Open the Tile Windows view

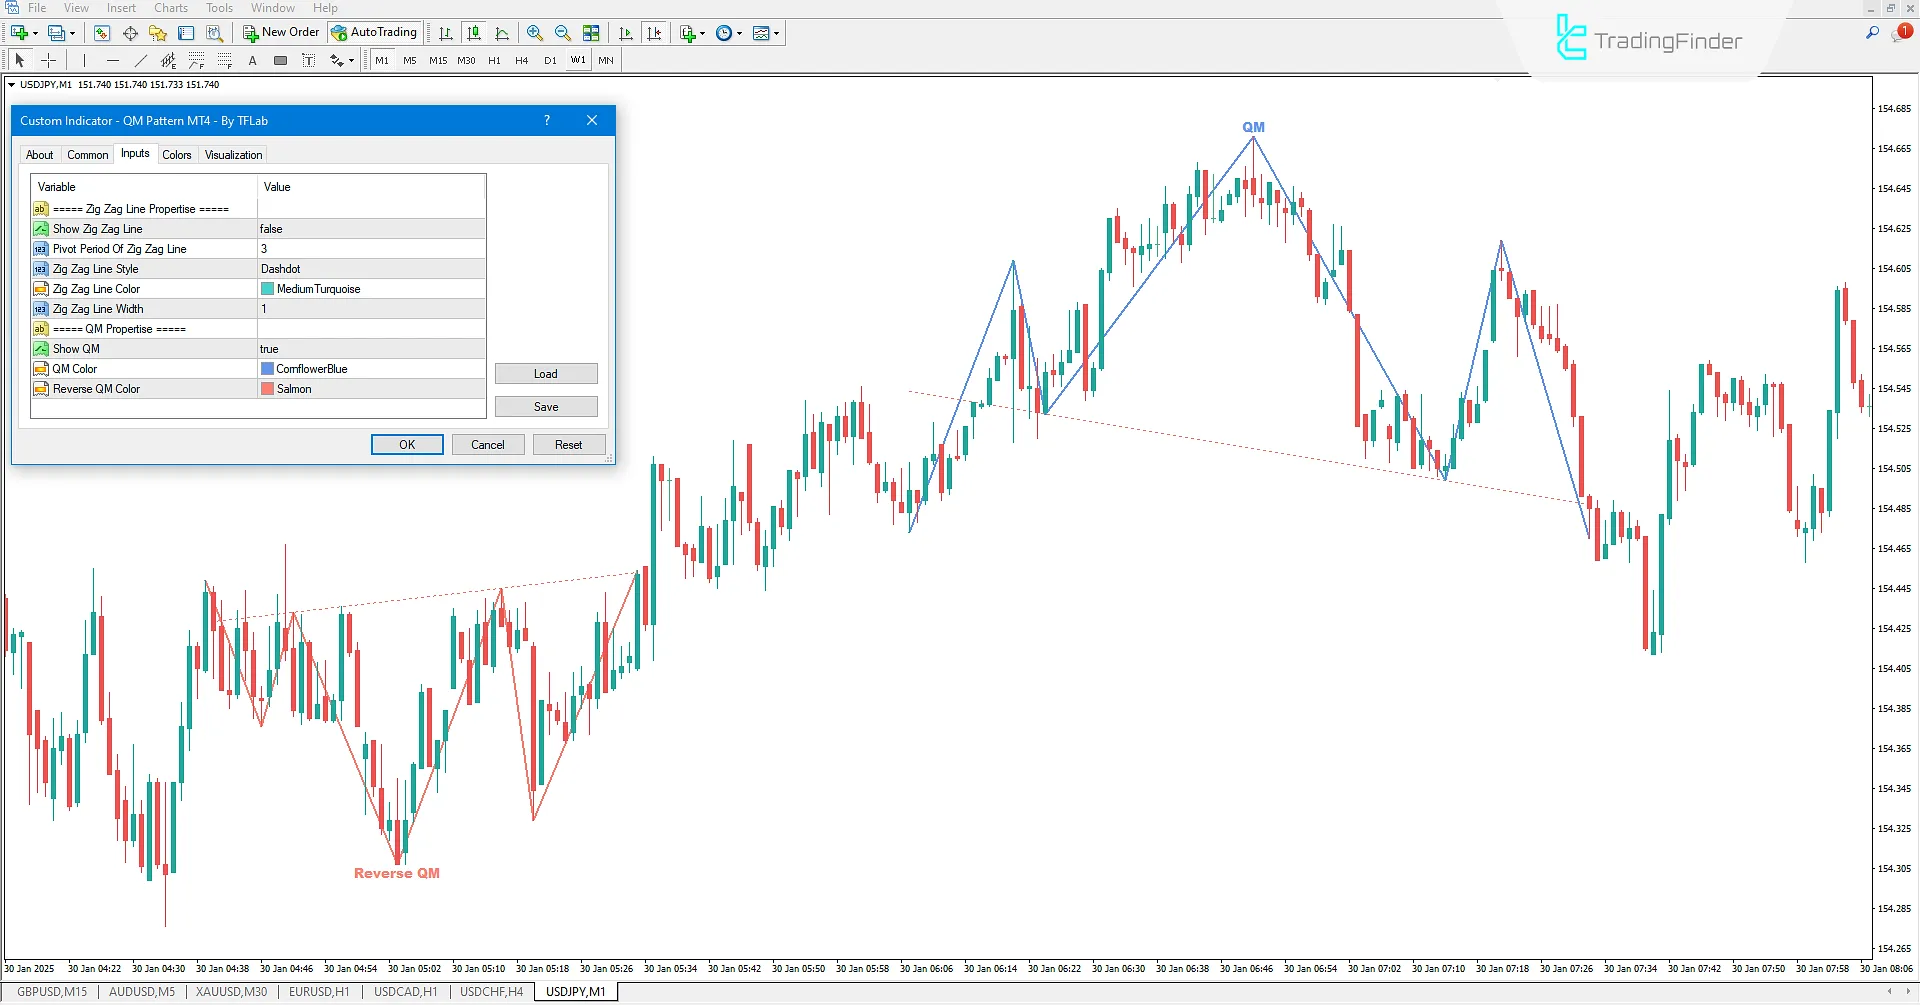(x=591, y=33)
